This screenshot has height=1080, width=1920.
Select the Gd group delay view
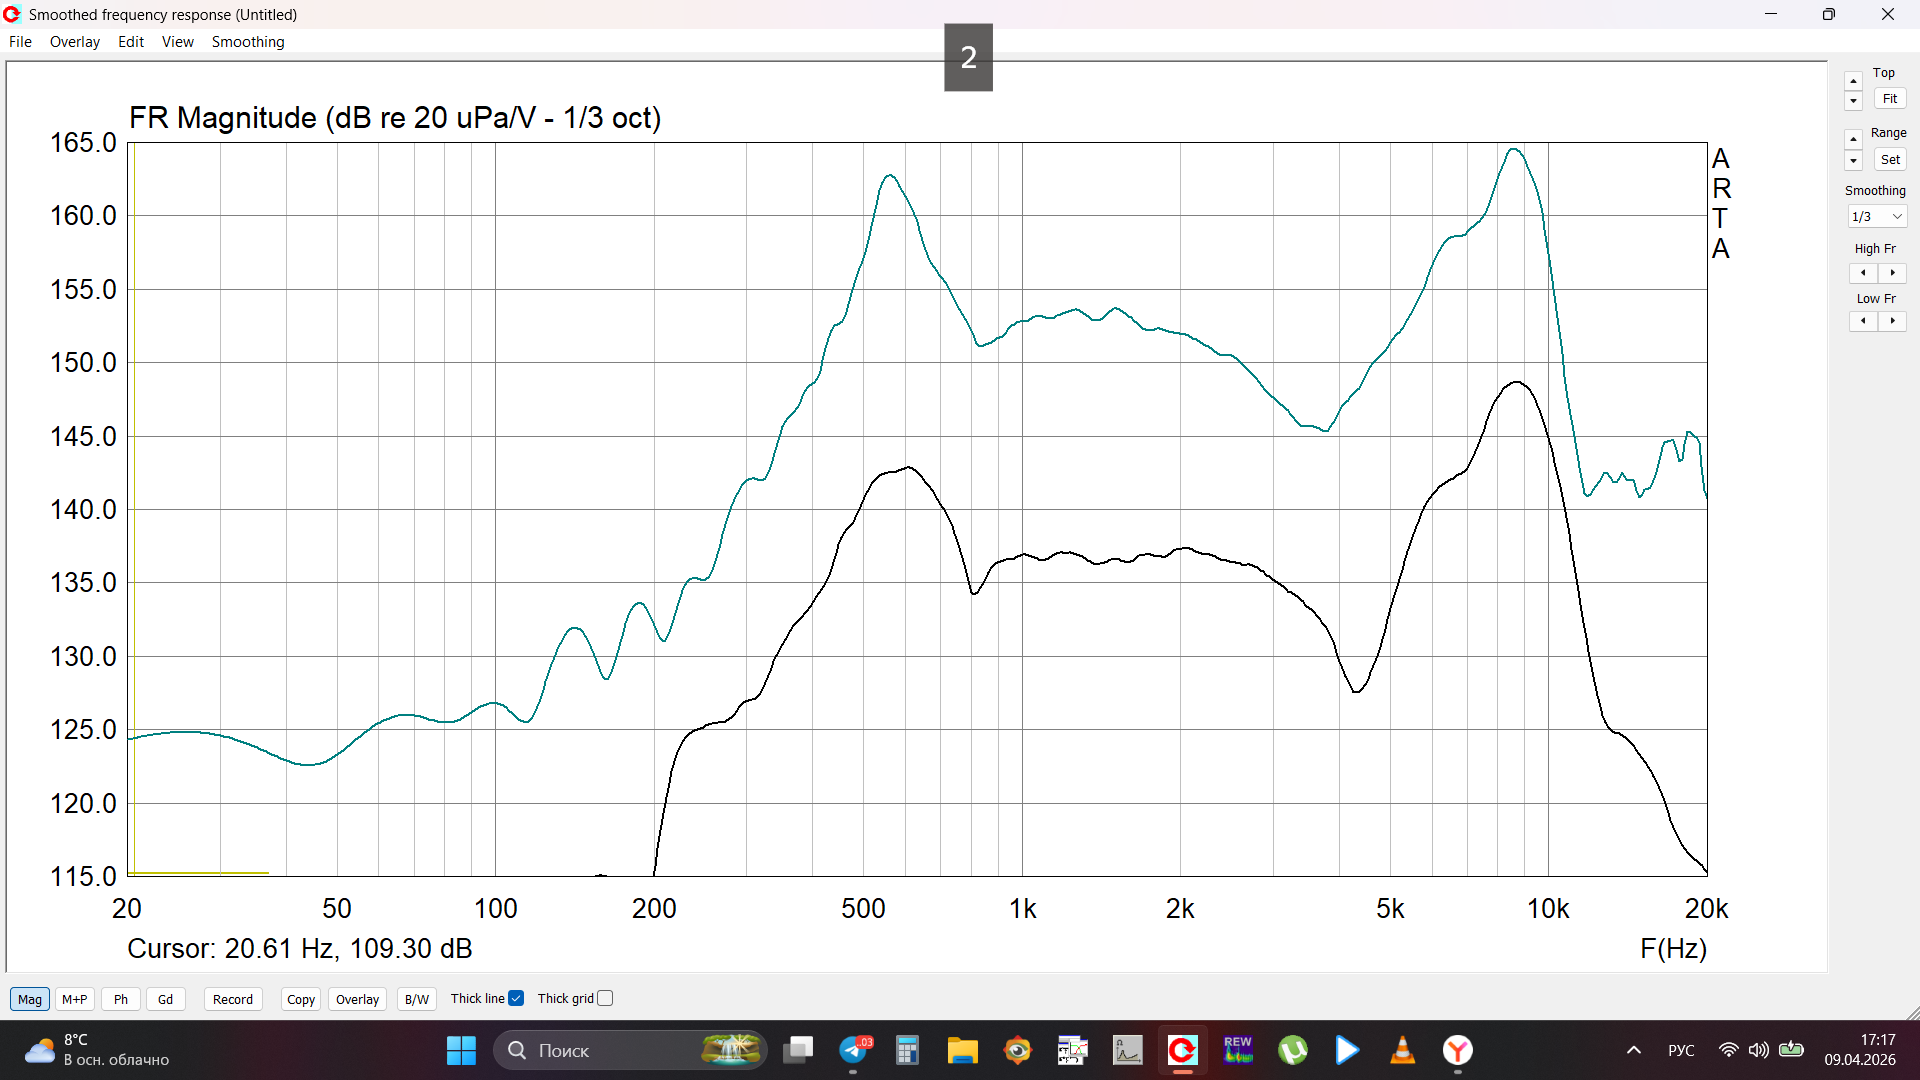coord(165,999)
